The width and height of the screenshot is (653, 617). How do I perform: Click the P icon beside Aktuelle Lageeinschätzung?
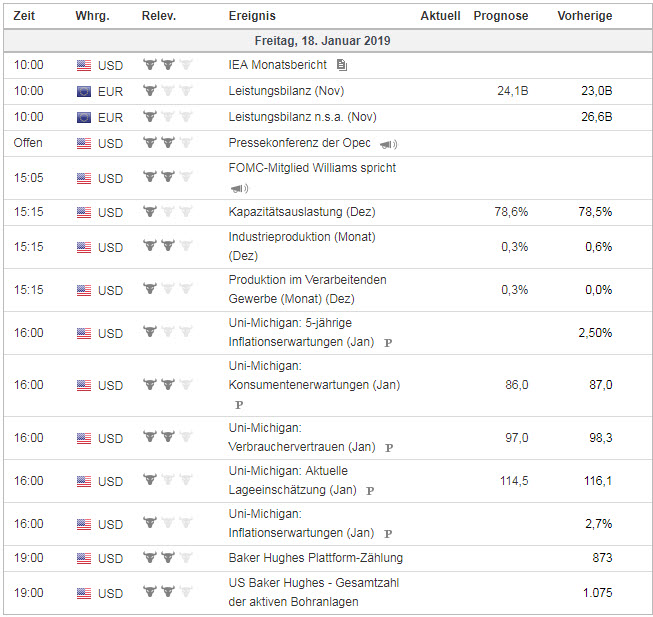tap(370, 491)
